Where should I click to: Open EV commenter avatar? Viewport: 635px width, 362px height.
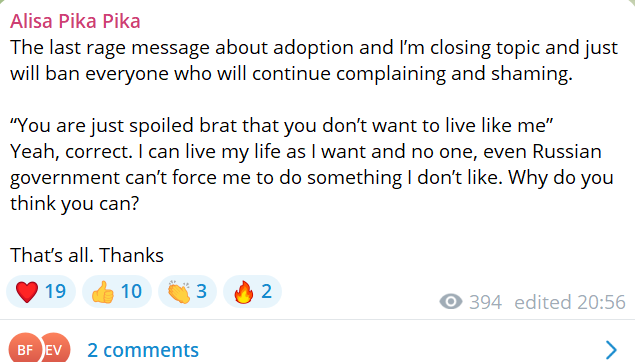55,349
